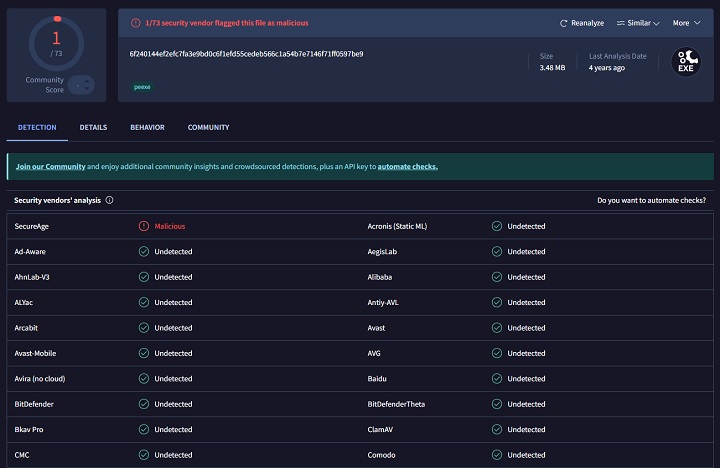Click the EXE file type icon
Viewport: 720px width, 468px height.
point(687,61)
